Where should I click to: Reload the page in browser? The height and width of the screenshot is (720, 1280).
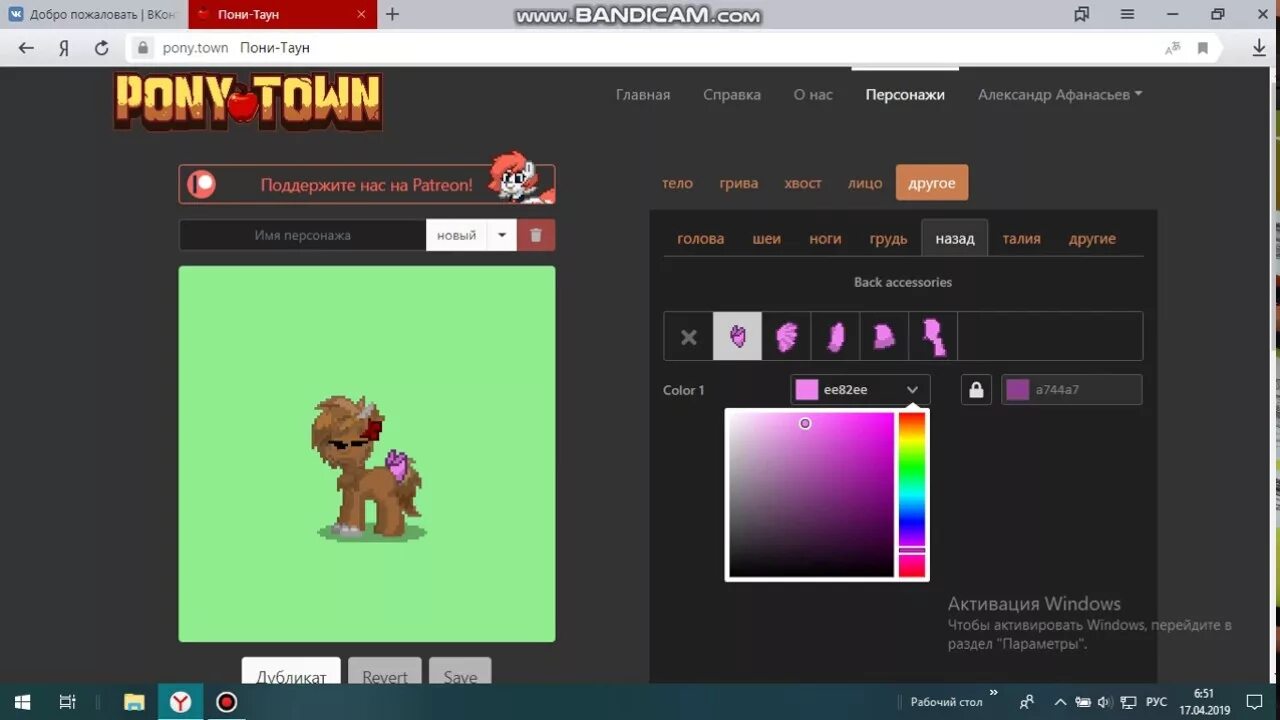point(101,48)
